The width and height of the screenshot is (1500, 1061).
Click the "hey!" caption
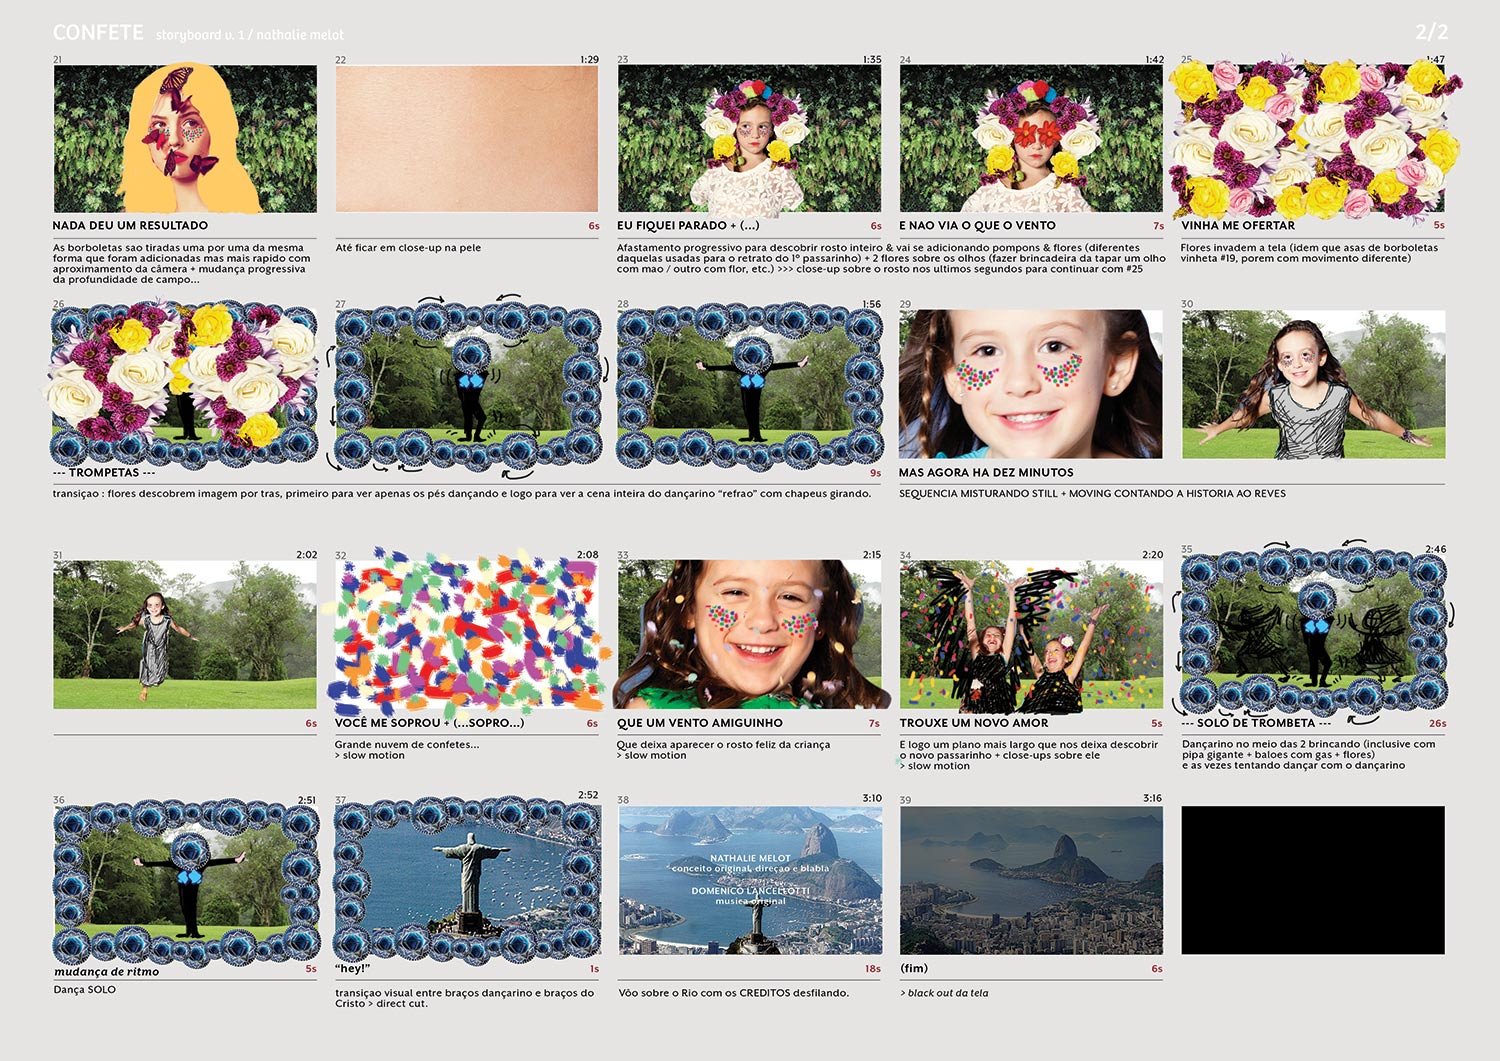pyautogui.click(x=353, y=968)
